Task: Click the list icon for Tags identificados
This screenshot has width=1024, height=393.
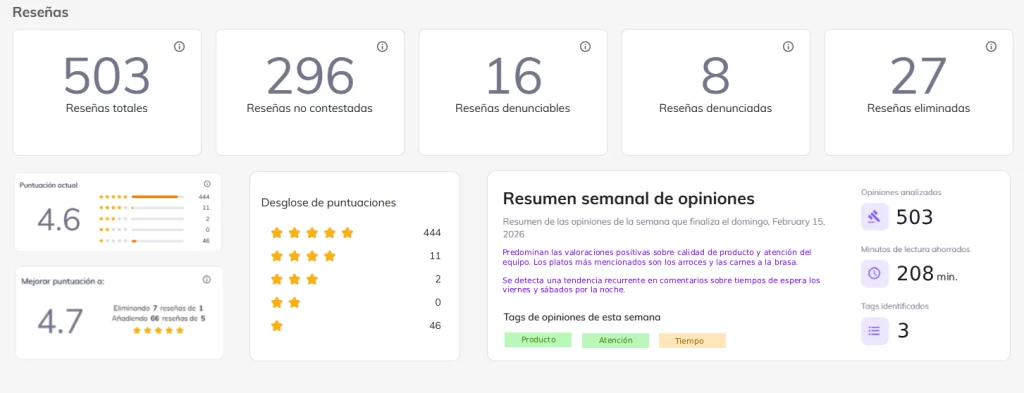Action: coord(874,330)
